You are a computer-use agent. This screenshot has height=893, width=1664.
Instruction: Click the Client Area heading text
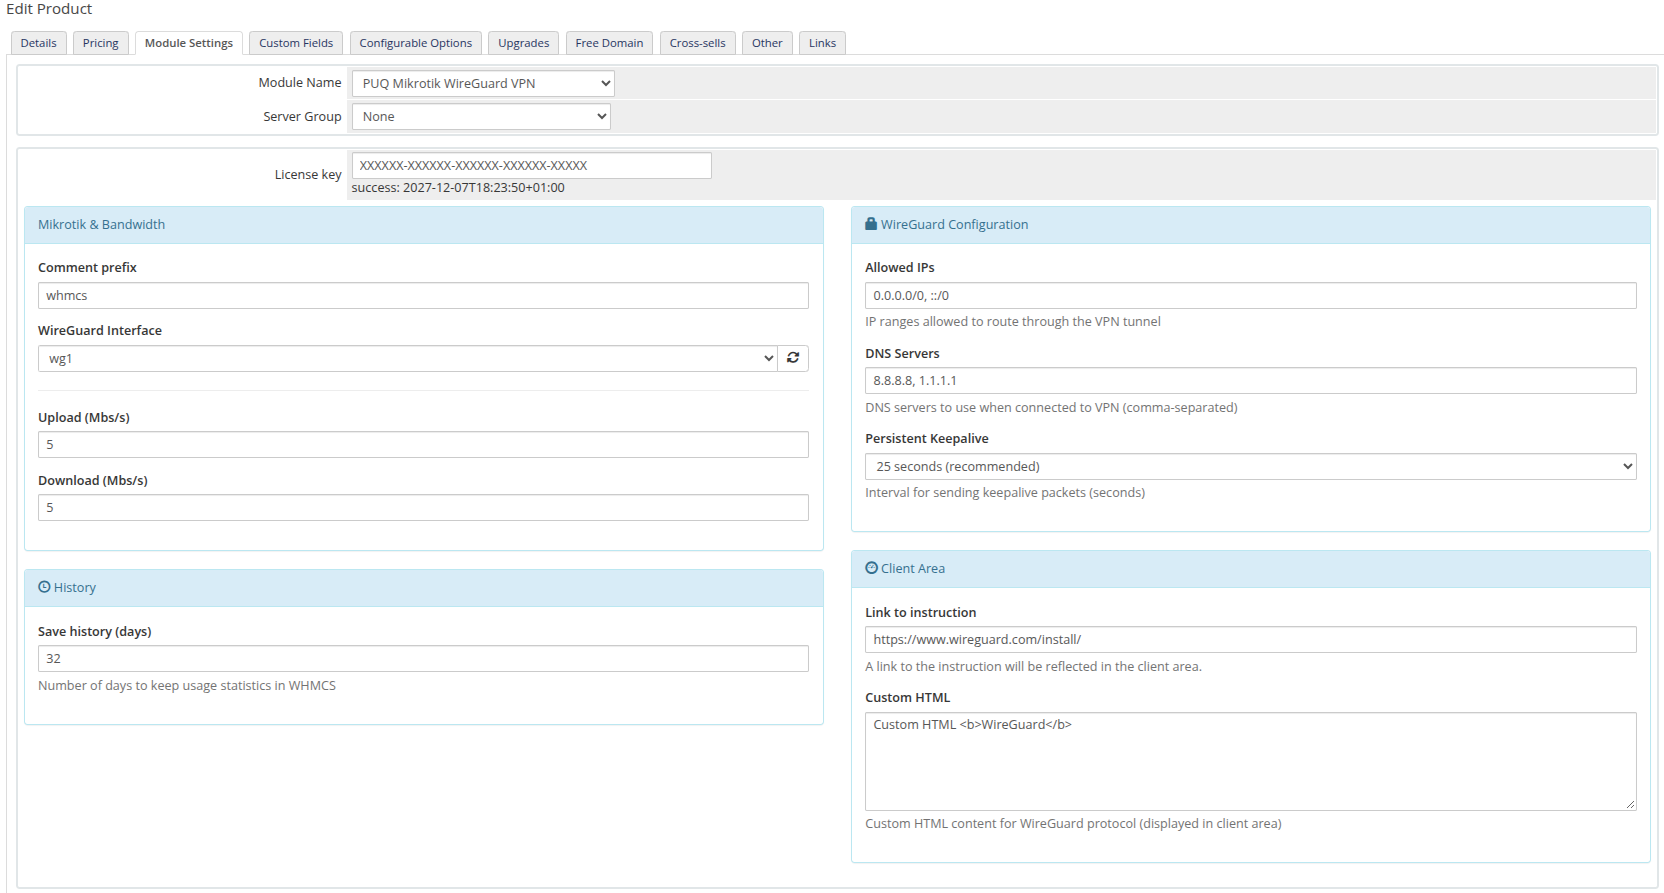tap(912, 568)
